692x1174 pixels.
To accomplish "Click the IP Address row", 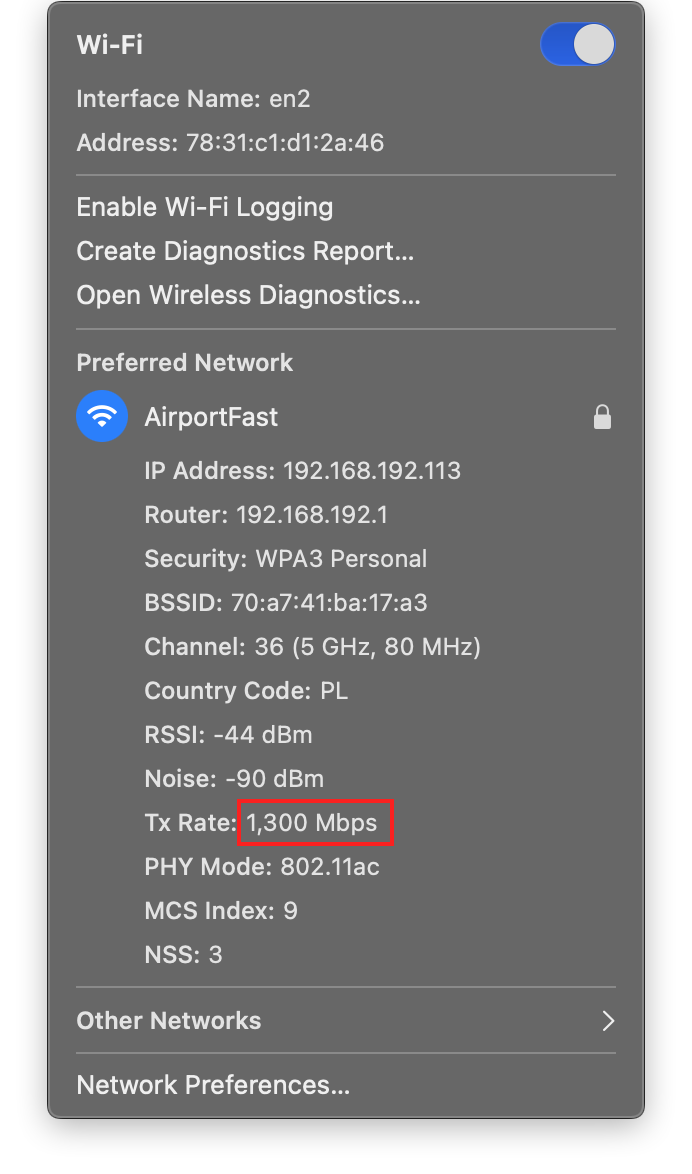I will tap(302, 471).
